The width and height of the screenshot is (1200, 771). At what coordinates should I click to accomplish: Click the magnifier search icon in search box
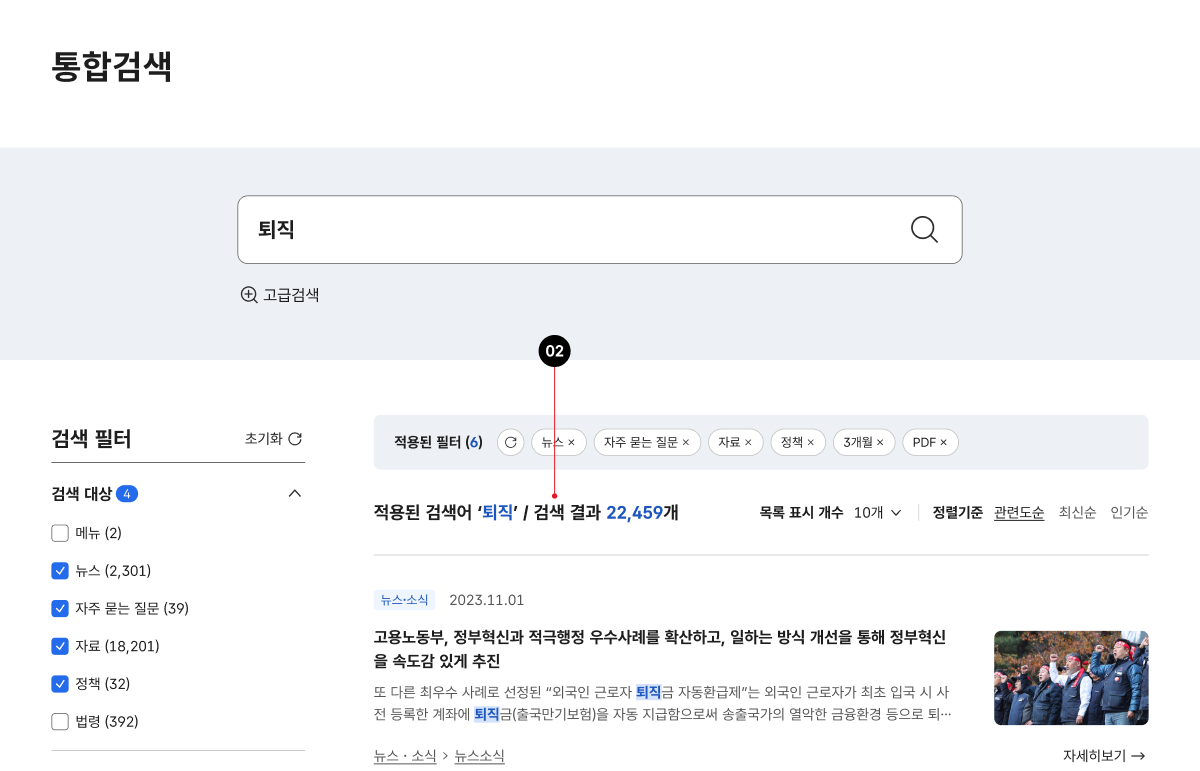[x=924, y=229]
